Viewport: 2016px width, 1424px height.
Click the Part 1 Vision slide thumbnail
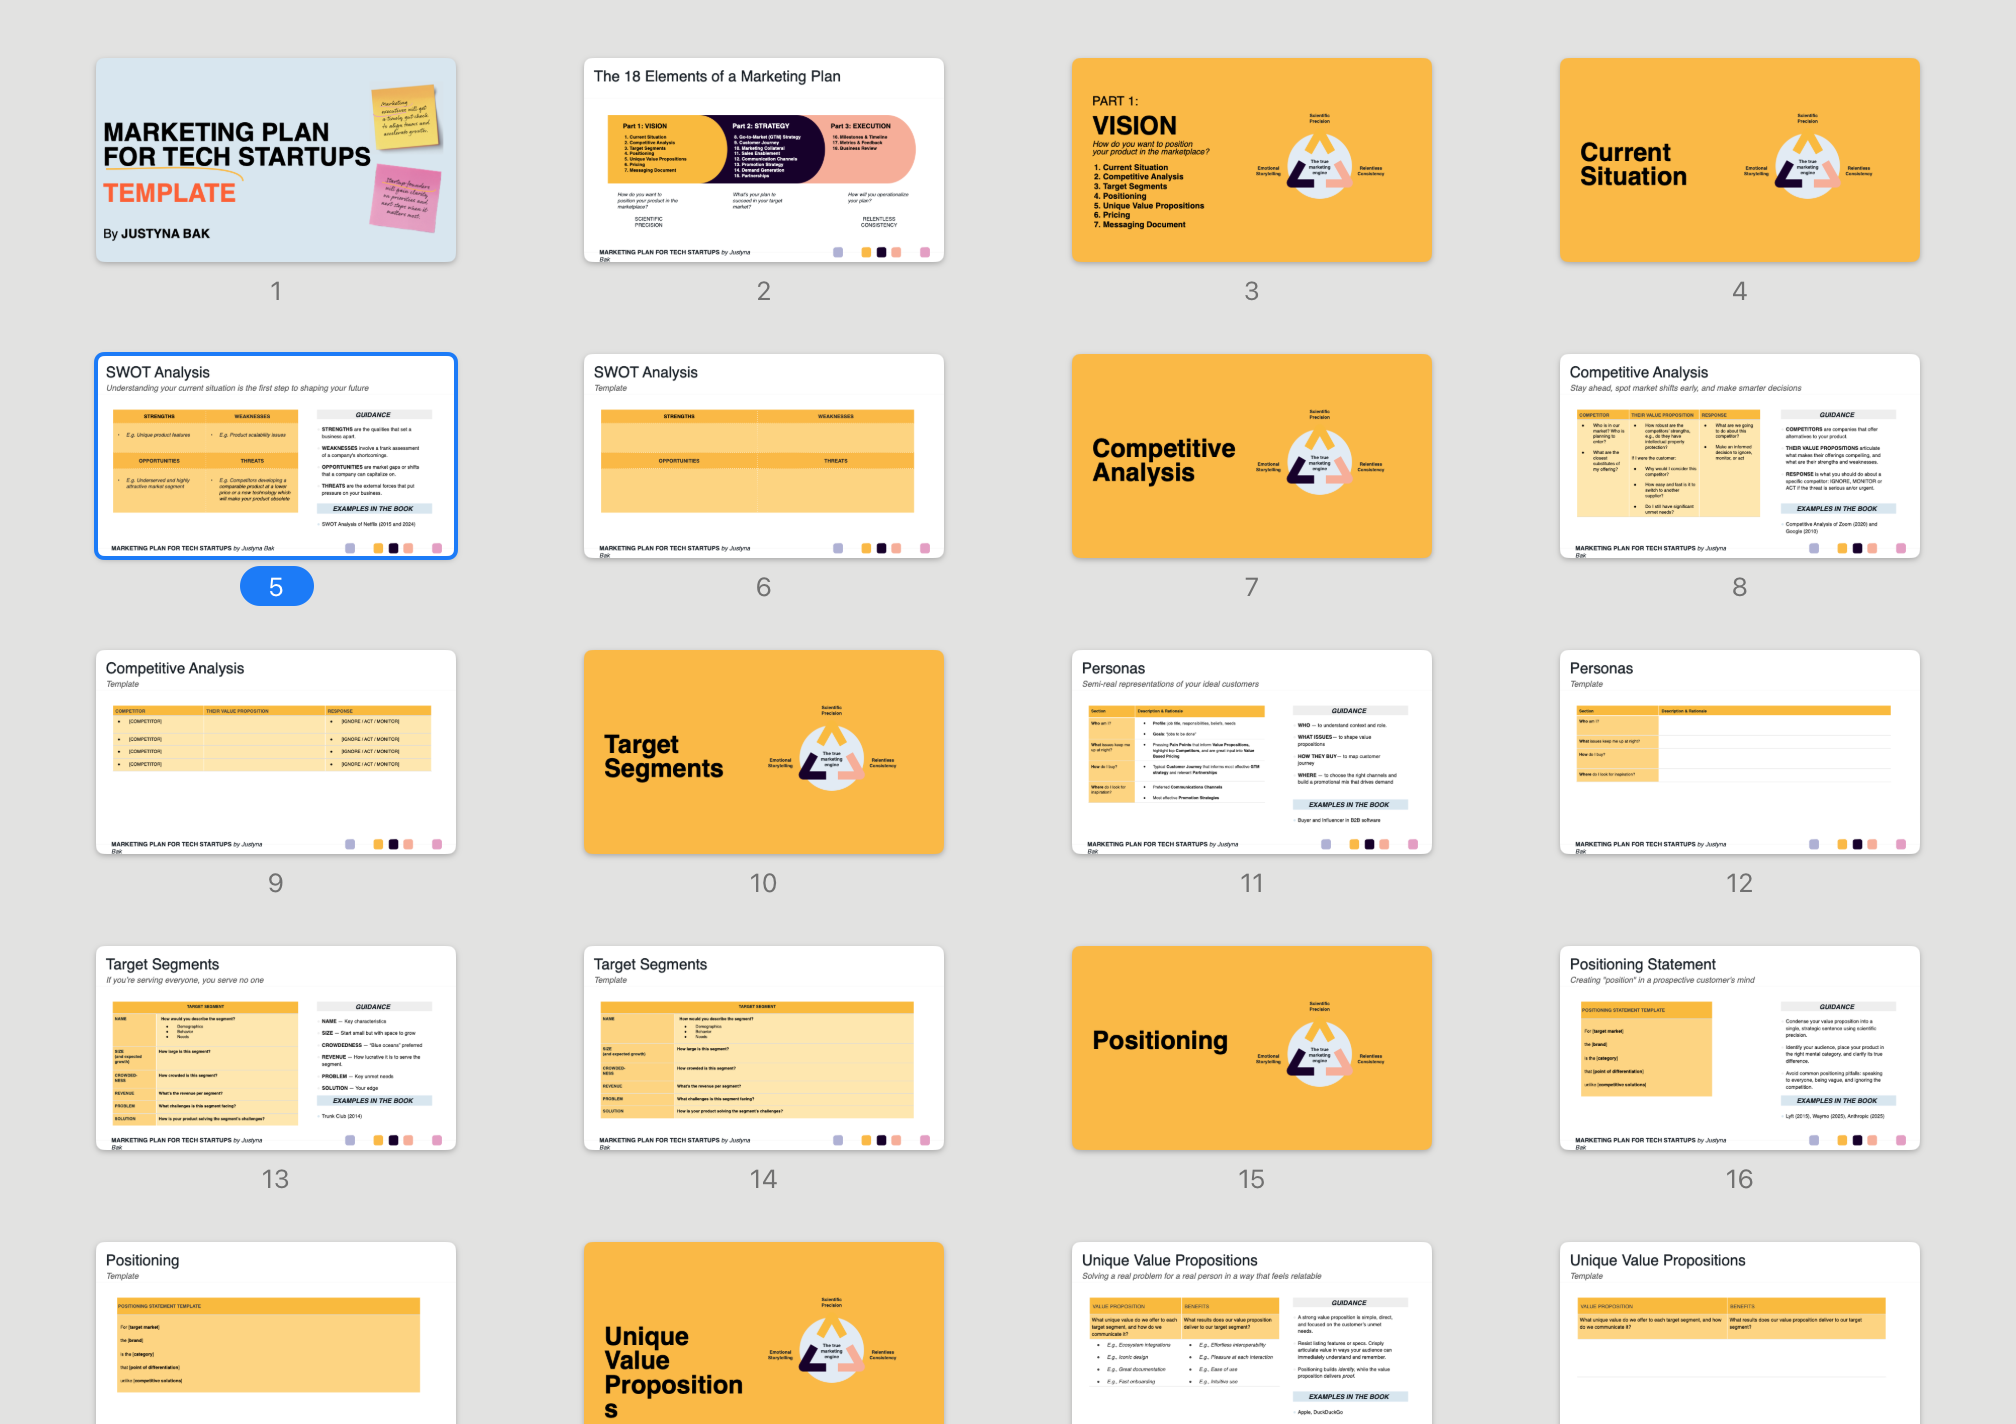pos(1251,160)
